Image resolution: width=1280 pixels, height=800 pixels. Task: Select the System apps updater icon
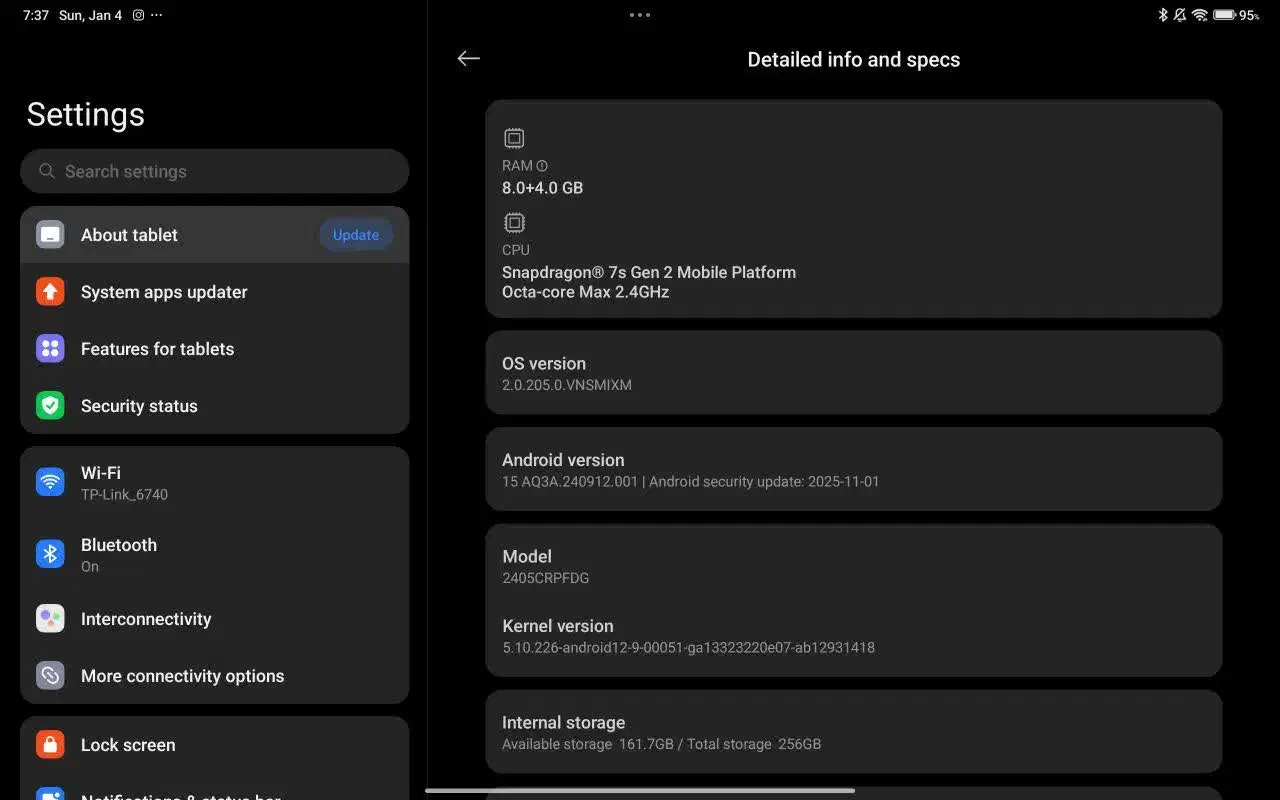coord(50,291)
